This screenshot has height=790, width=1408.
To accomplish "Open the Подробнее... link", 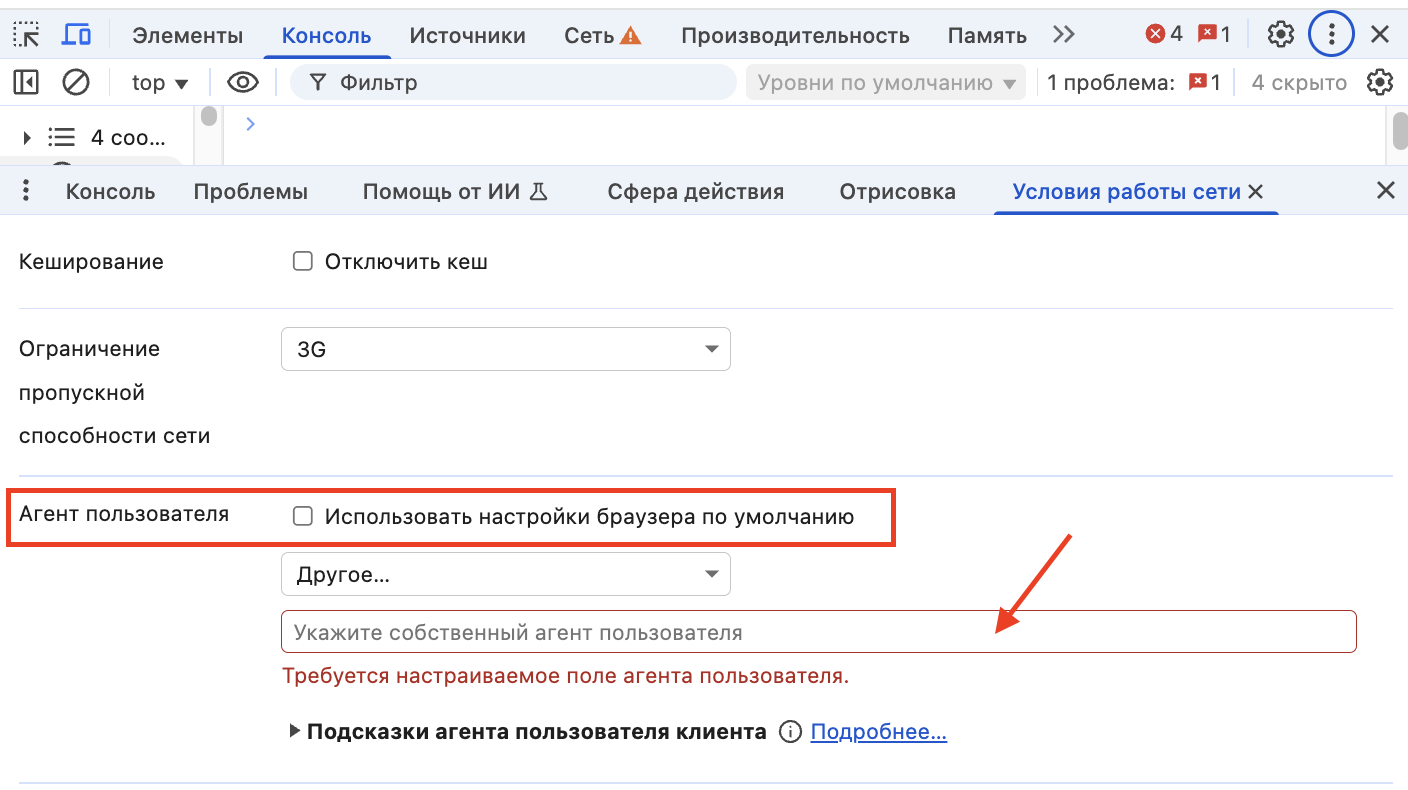I will point(878,731).
